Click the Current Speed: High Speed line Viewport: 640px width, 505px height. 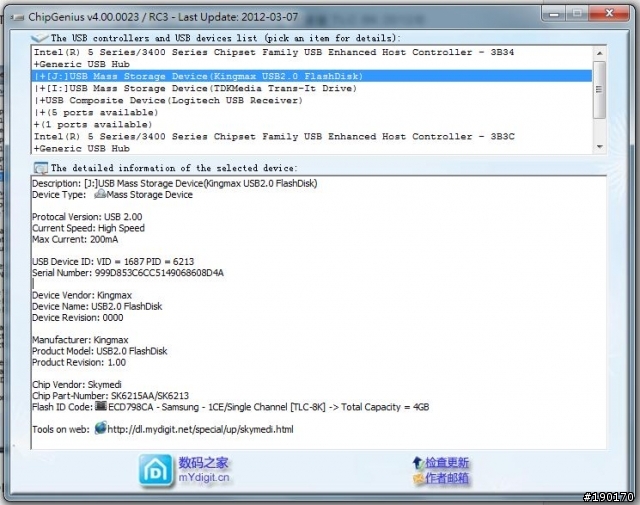[x=88, y=228]
